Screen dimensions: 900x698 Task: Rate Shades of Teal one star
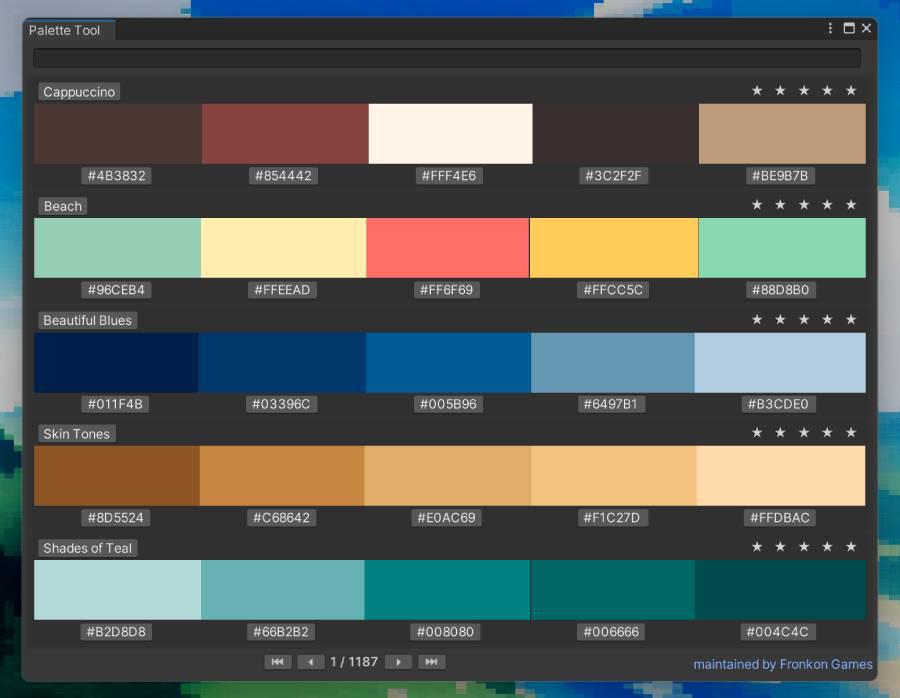(757, 546)
